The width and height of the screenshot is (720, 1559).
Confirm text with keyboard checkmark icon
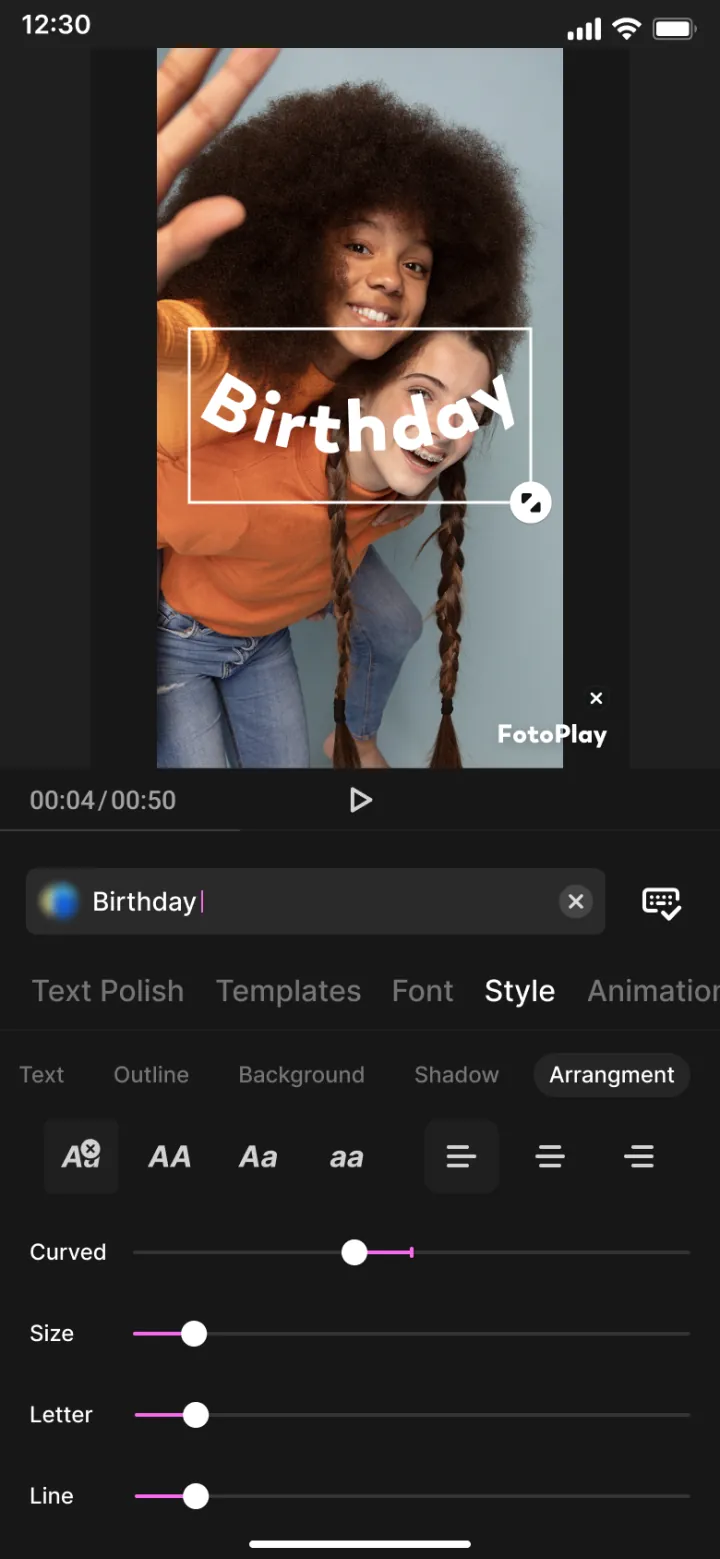click(x=661, y=902)
